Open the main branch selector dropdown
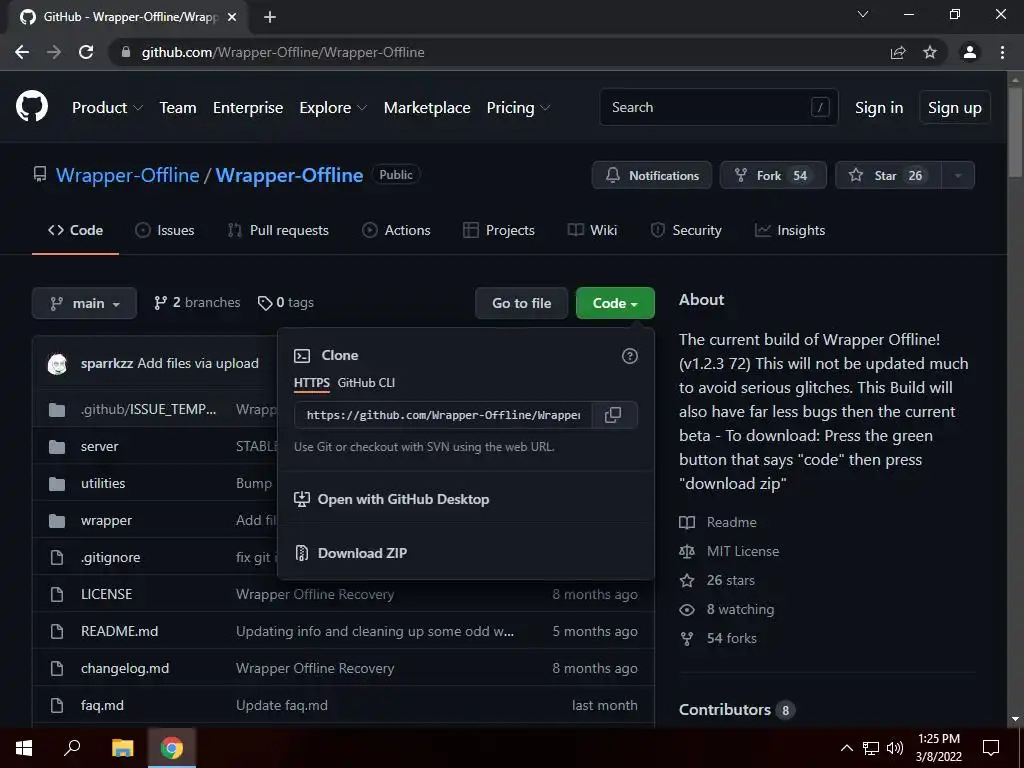The image size is (1024, 768). click(84, 304)
